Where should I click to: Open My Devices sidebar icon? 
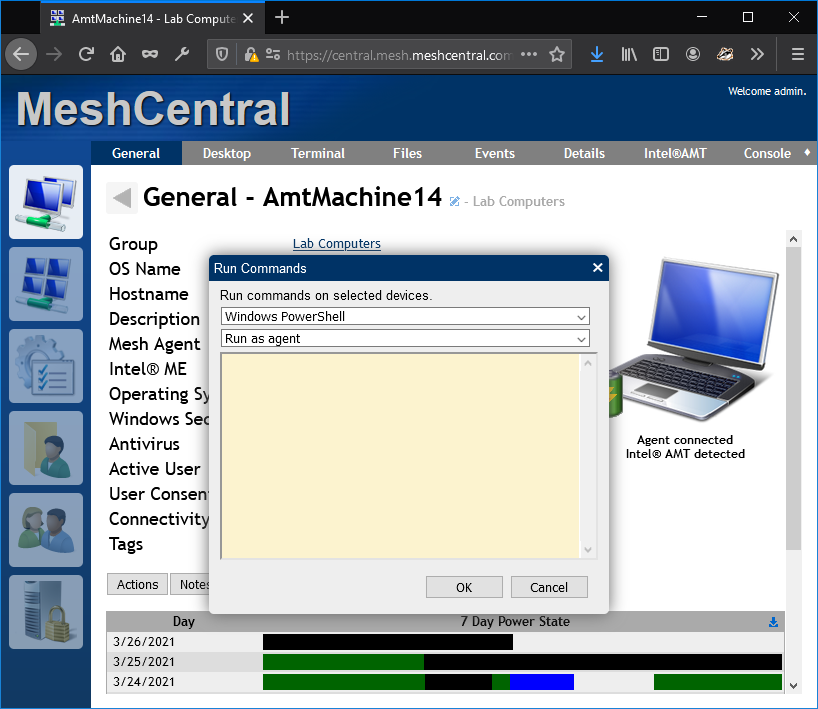[x=46, y=202]
